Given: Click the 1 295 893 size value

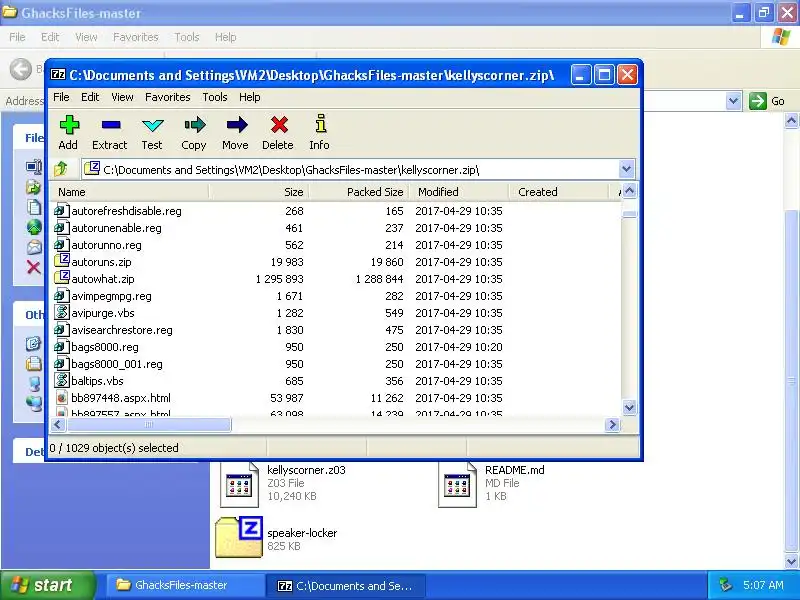Looking at the screenshot, I should [280, 279].
